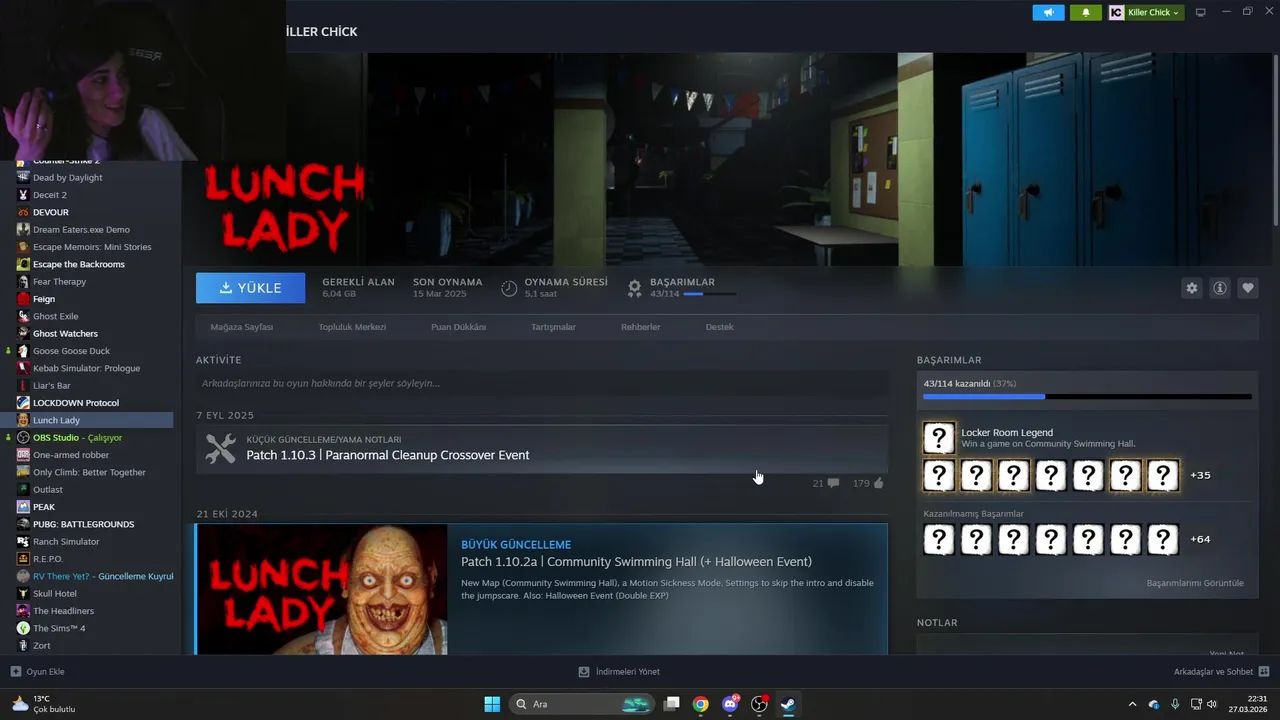
Task: Switch to Big Picture mode monitor icon
Action: click(x=1200, y=12)
